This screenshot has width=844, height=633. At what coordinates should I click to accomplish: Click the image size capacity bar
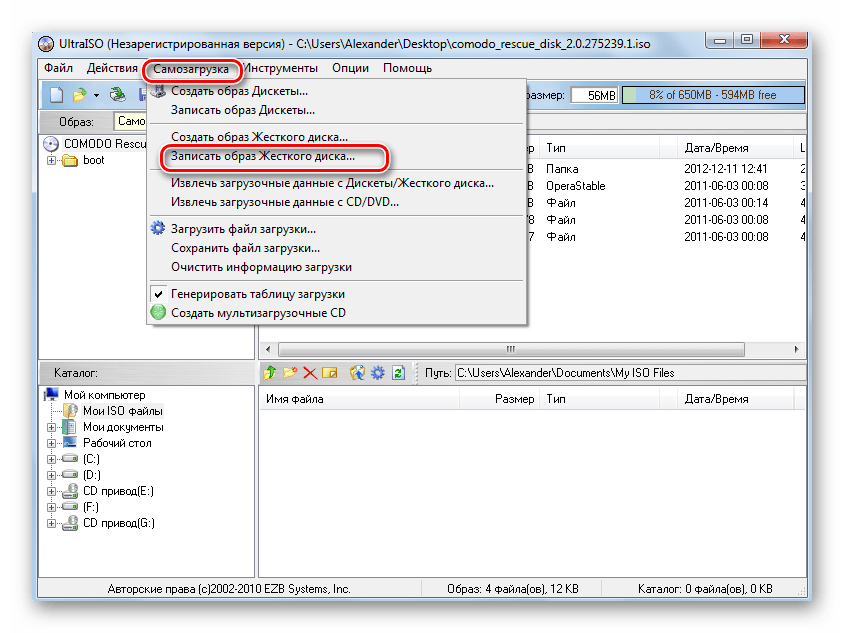[x=712, y=95]
